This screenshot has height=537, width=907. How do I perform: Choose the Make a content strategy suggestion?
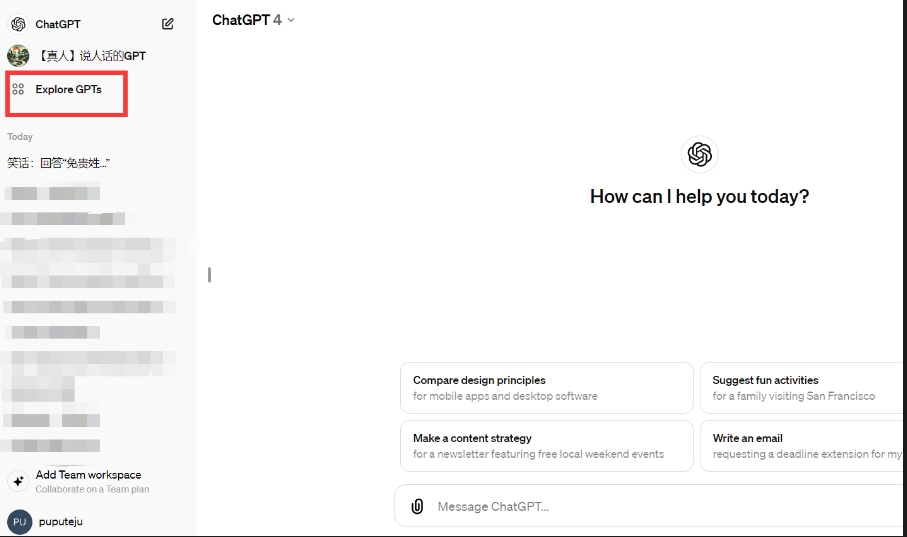point(546,446)
